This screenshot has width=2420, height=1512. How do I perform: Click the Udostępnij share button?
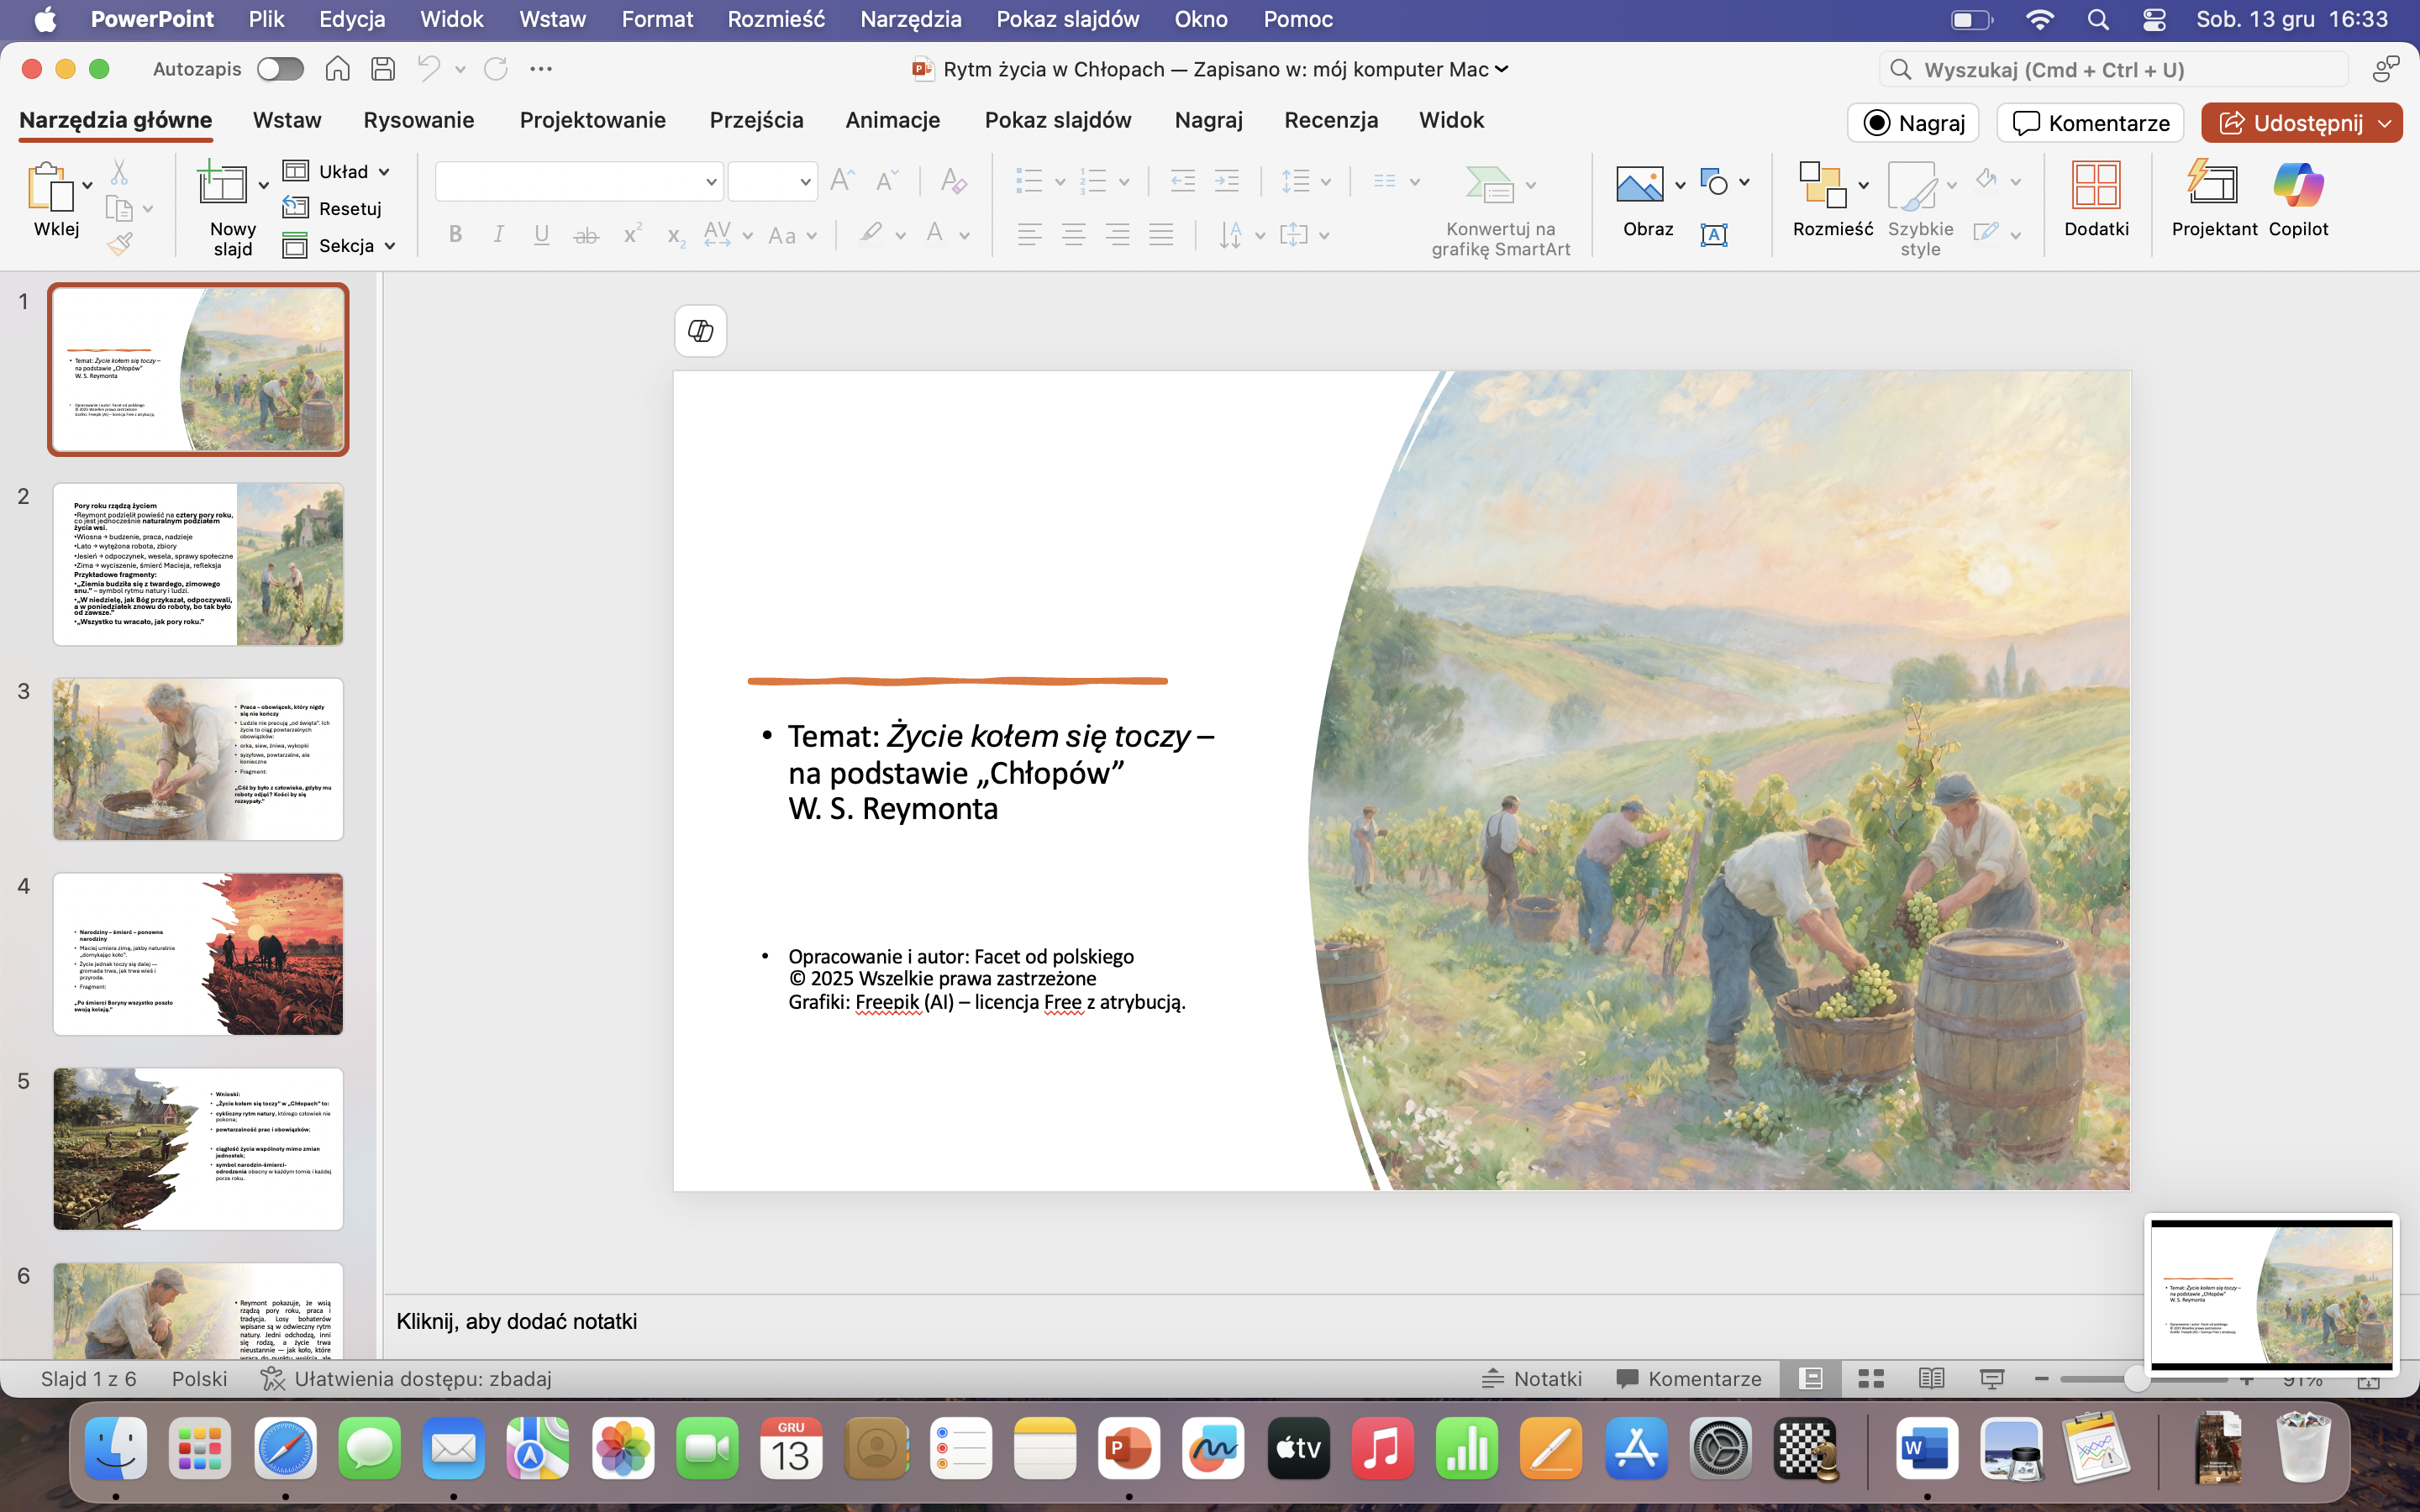[2290, 123]
